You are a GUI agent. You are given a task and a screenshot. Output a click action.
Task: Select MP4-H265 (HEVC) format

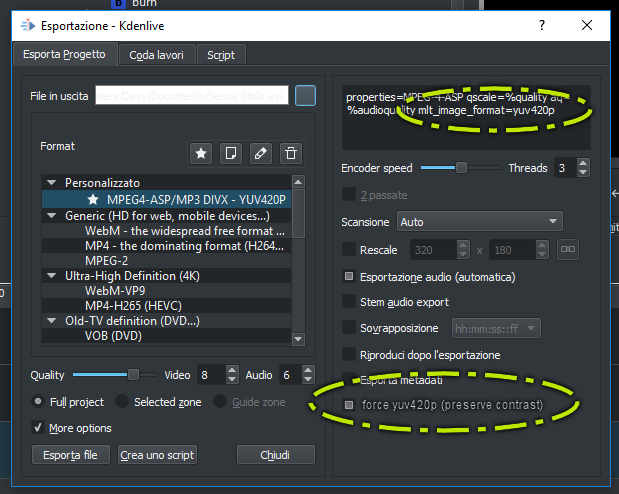[167, 306]
